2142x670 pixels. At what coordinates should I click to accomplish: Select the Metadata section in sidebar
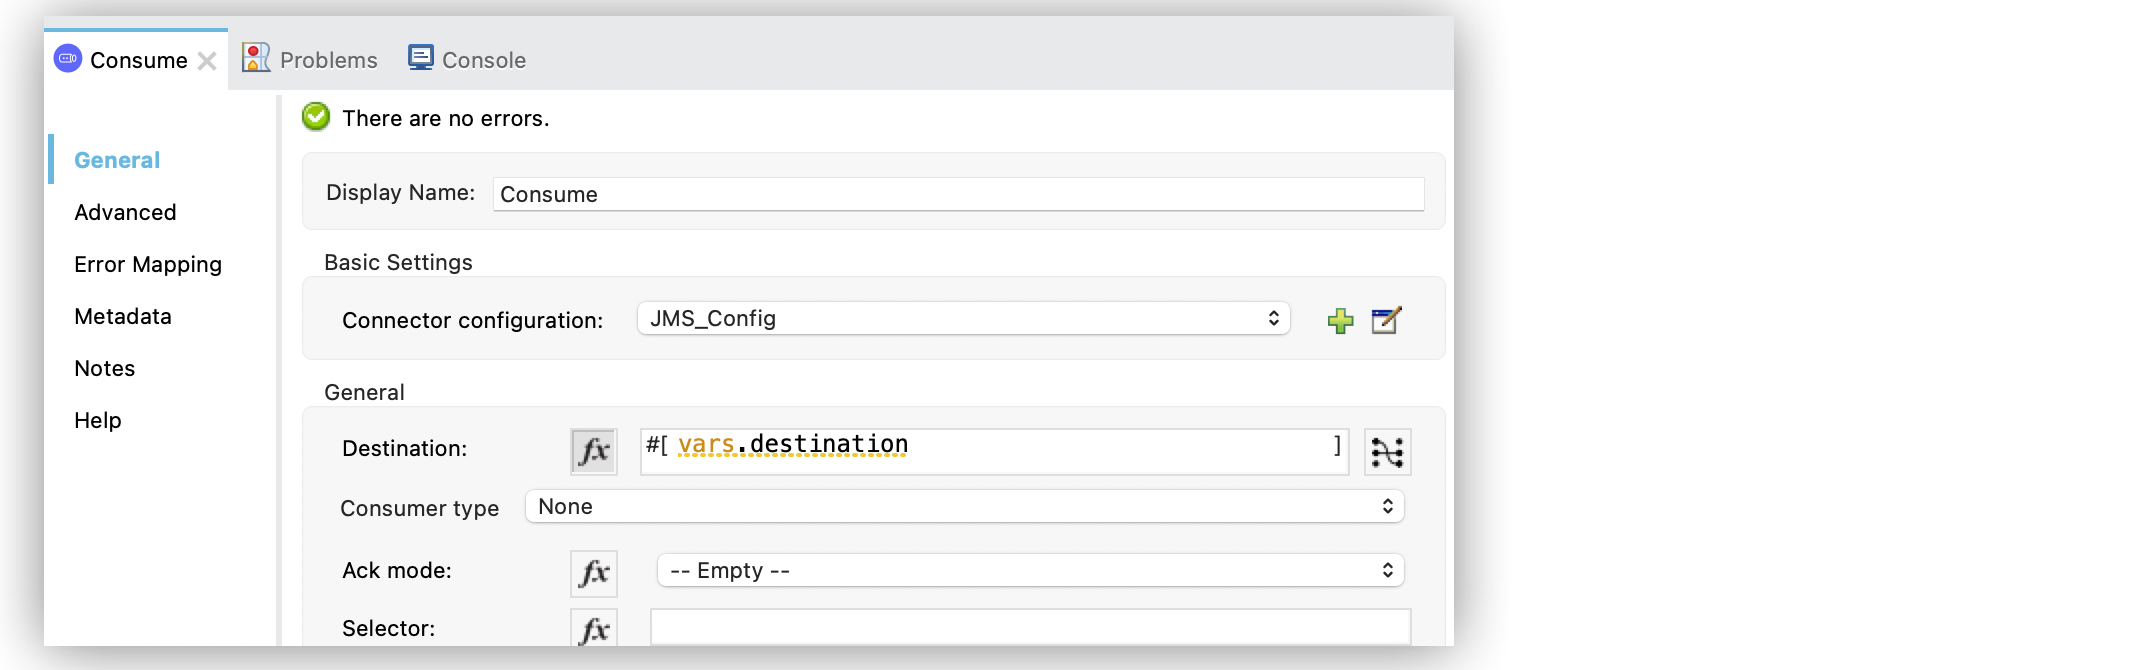tap(123, 316)
